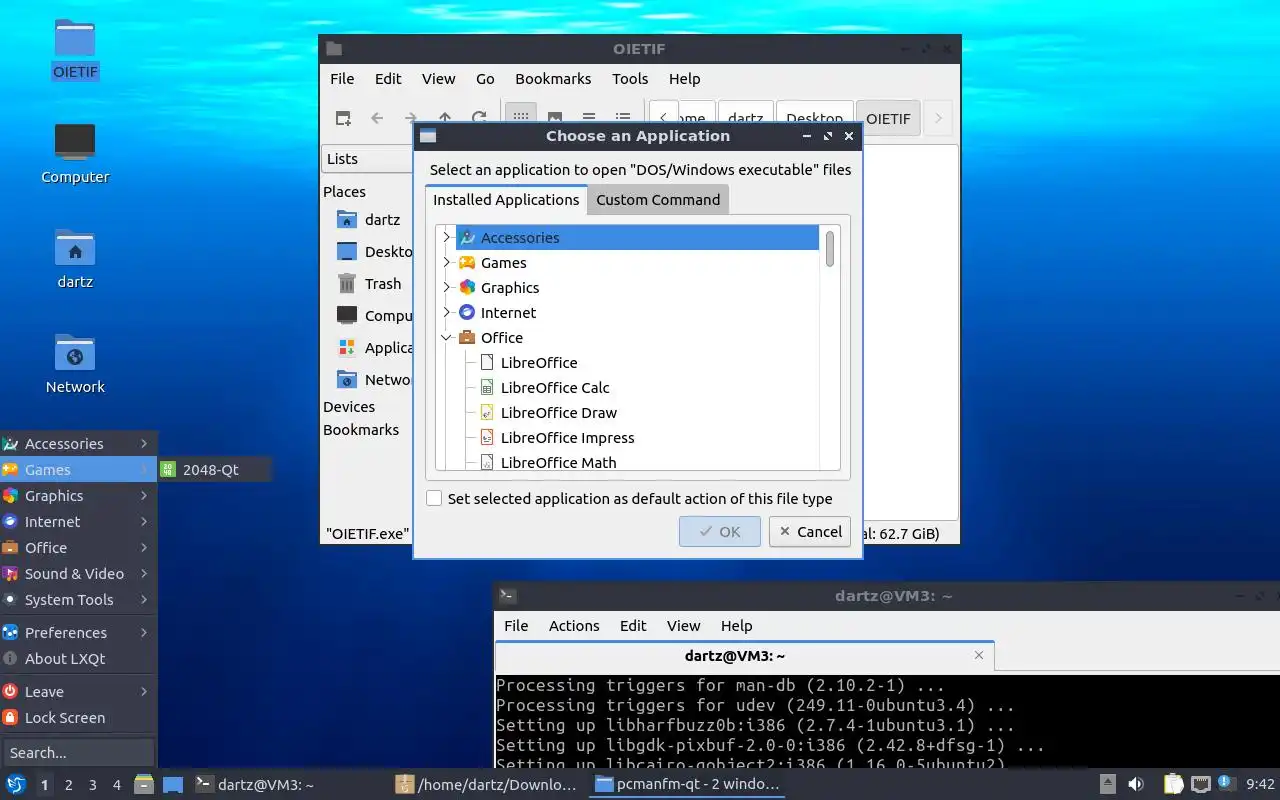This screenshot has height=800, width=1280.
Task: Select LibreOffice entry under Office
Action: 538,362
